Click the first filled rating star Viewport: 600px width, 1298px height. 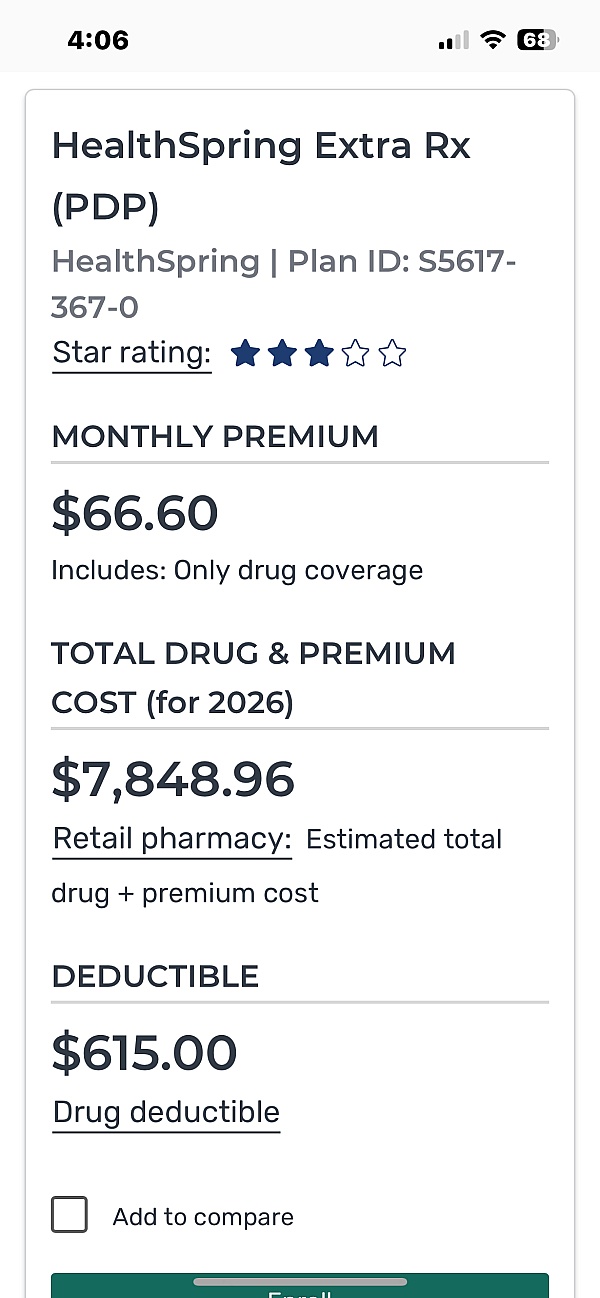point(245,354)
